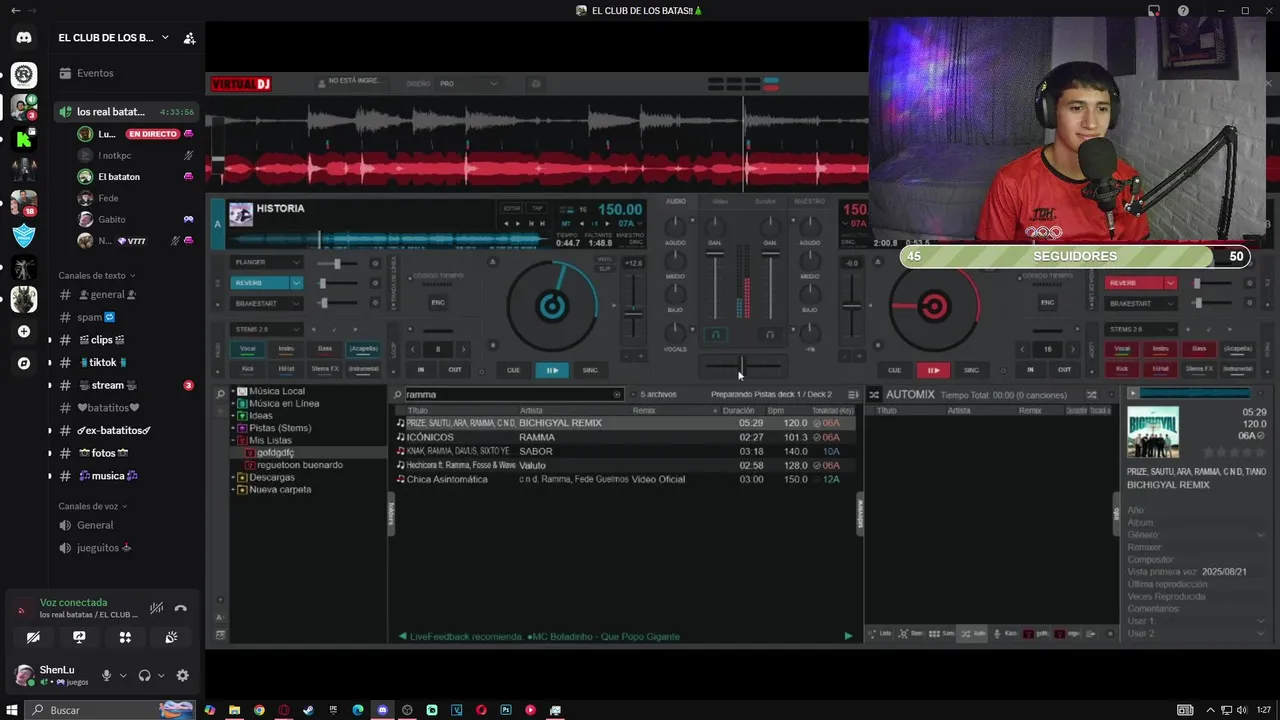Screen dimensions: 1280x720
Task: Toggle the Vocal stem pad on deck A
Action: (x=248, y=349)
